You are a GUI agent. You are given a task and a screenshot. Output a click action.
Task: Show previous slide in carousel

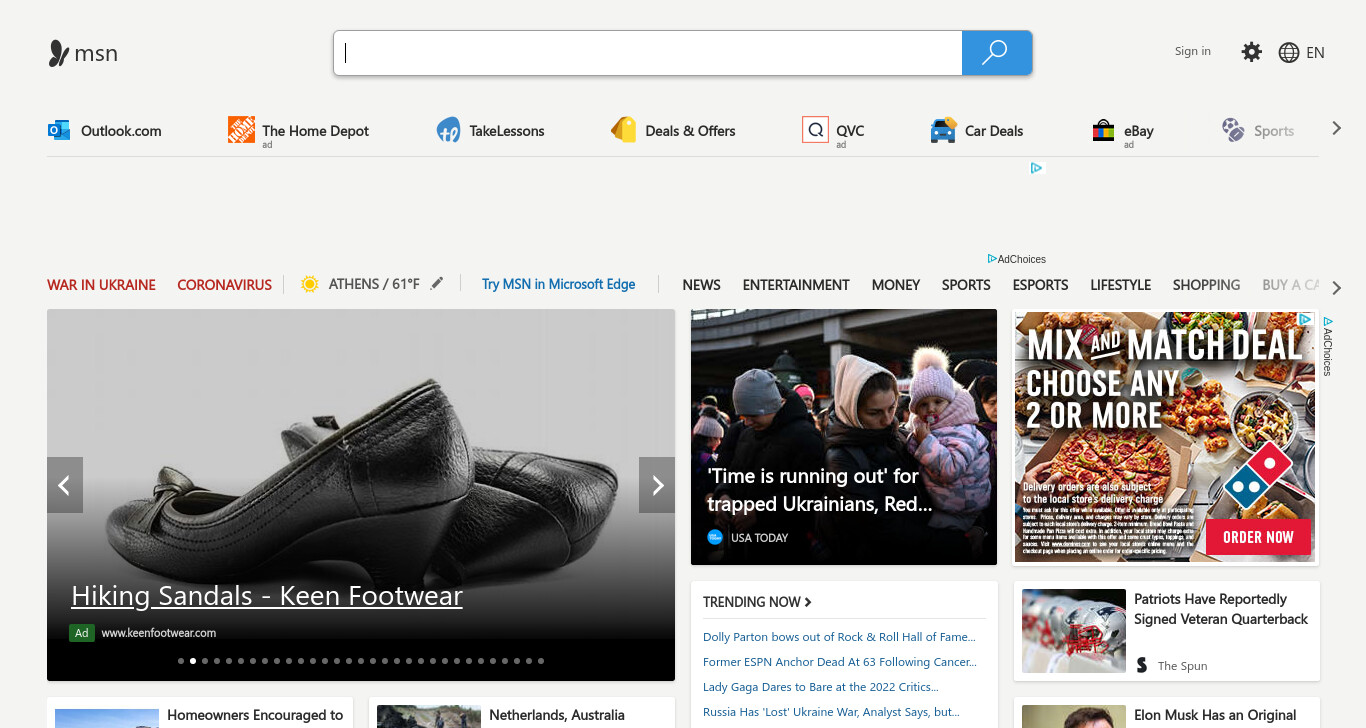pos(65,485)
